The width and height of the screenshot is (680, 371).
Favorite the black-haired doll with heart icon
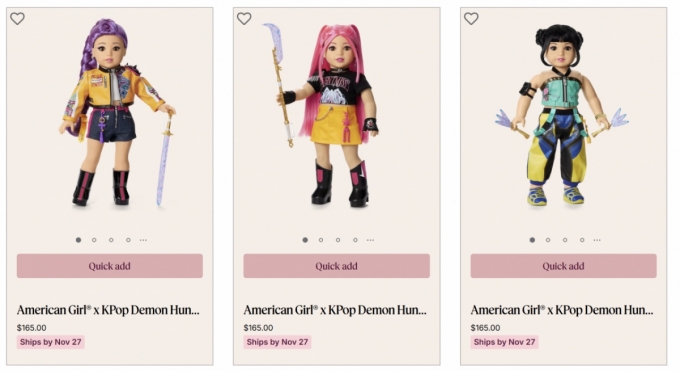click(471, 19)
